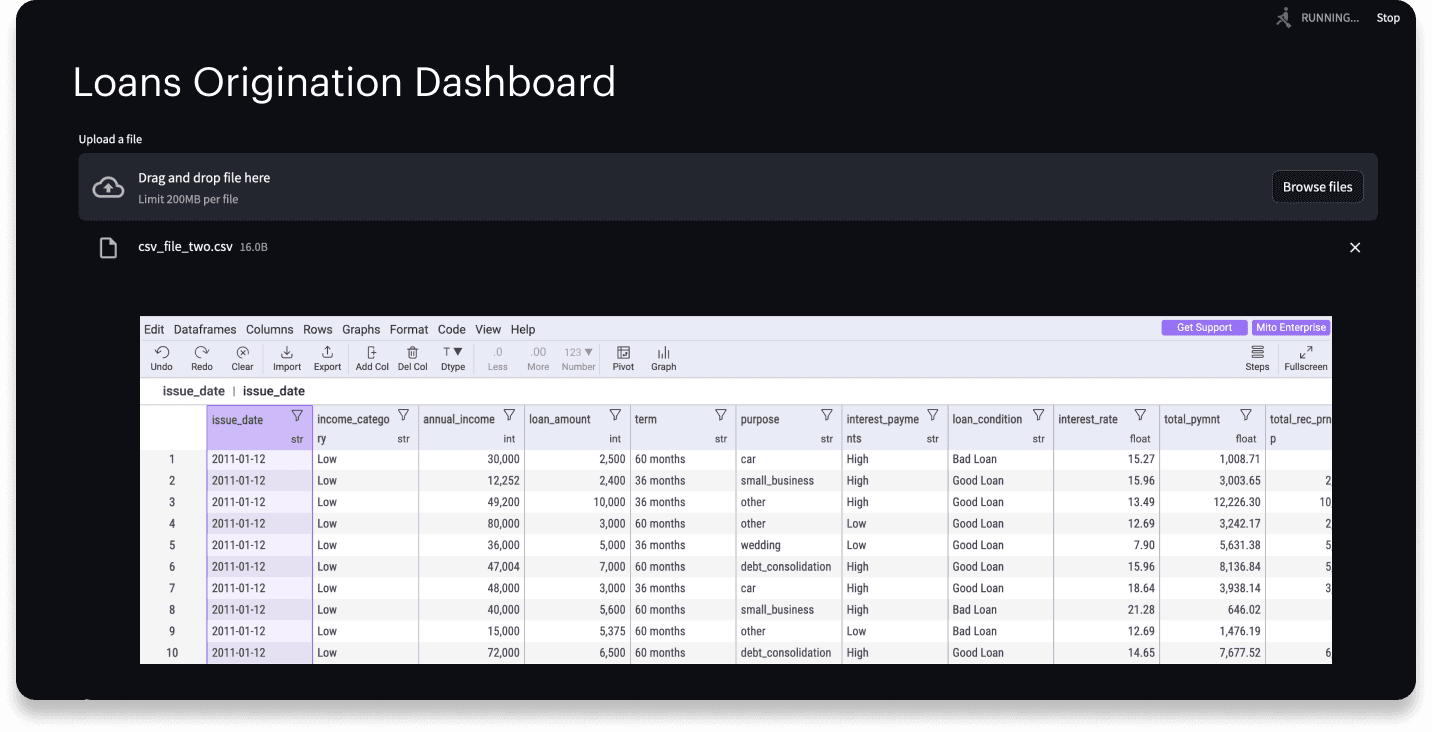Delete column using Del Col icon

point(412,353)
